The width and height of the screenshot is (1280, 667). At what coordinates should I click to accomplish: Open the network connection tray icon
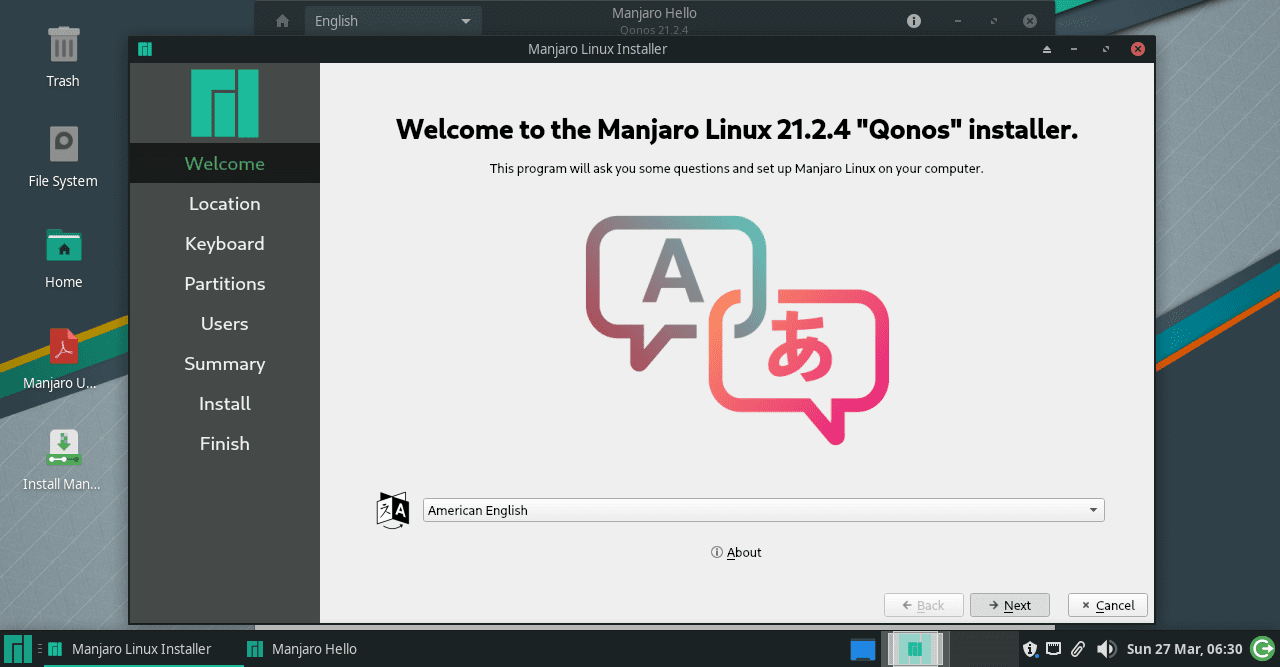(x=1054, y=649)
